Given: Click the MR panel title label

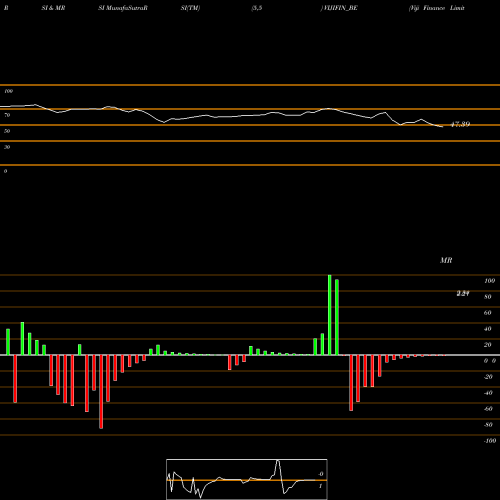Looking at the screenshot, I should [446, 260].
